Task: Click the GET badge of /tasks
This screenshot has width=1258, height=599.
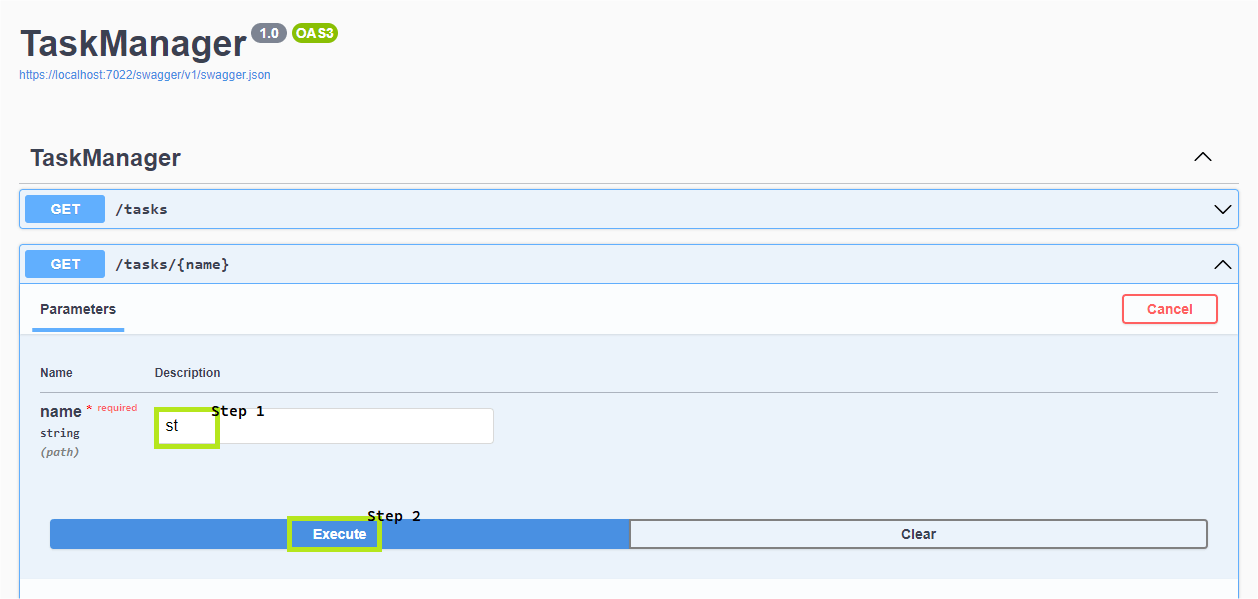Action: point(65,209)
